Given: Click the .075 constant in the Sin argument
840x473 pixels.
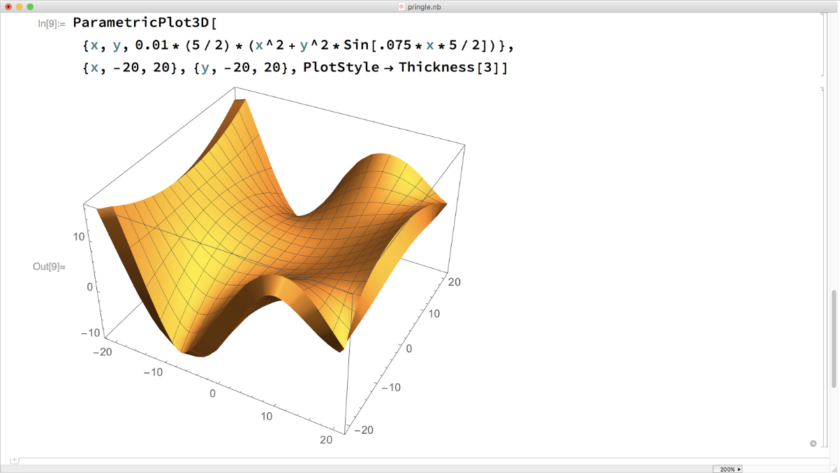Looking at the screenshot, I should [x=395, y=45].
